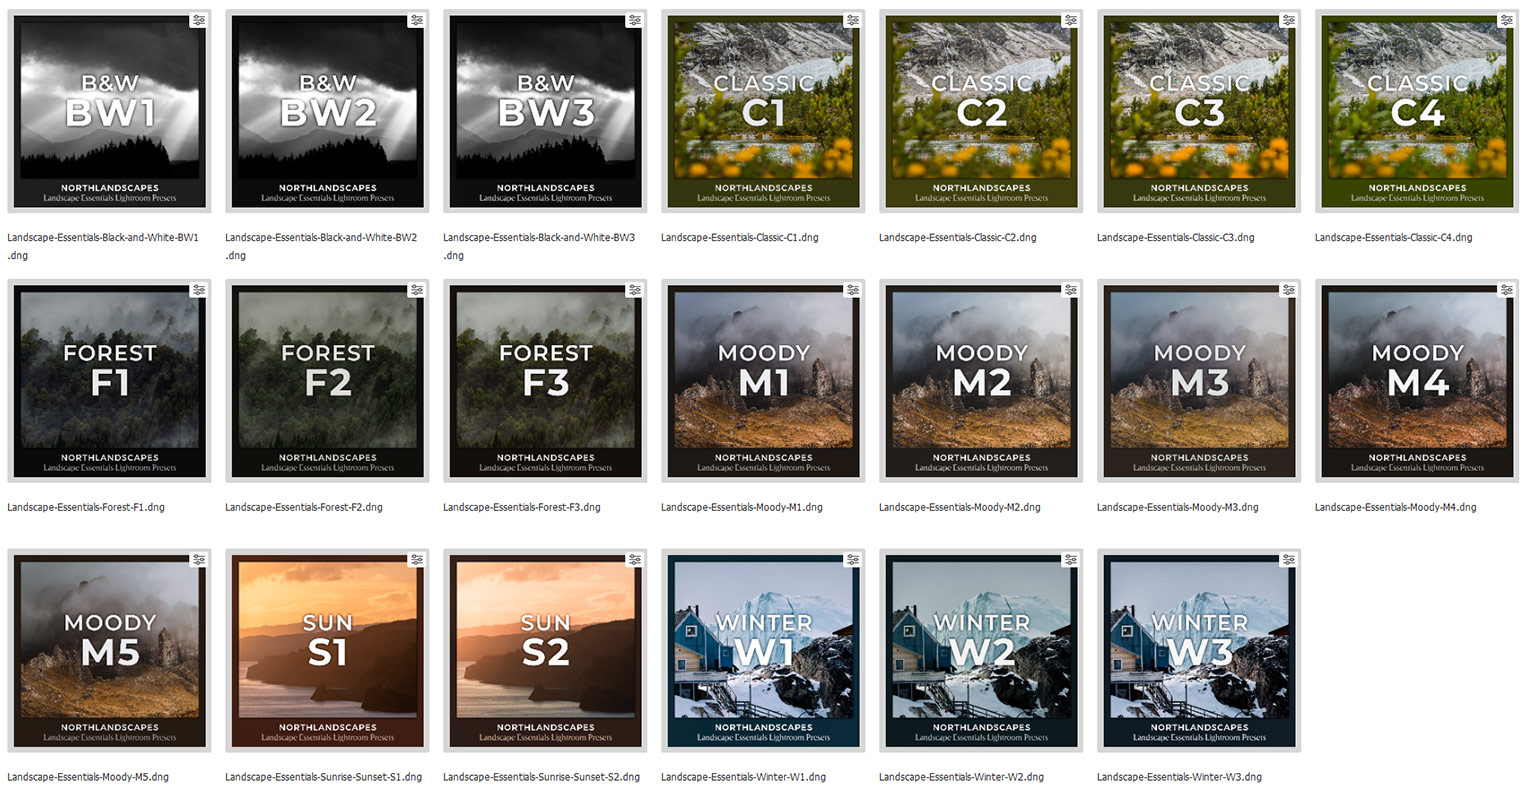Open the adjustments badge on Classic C2
Screen dimensions: 1520x792
pyautogui.click(x=1070, y=19)
